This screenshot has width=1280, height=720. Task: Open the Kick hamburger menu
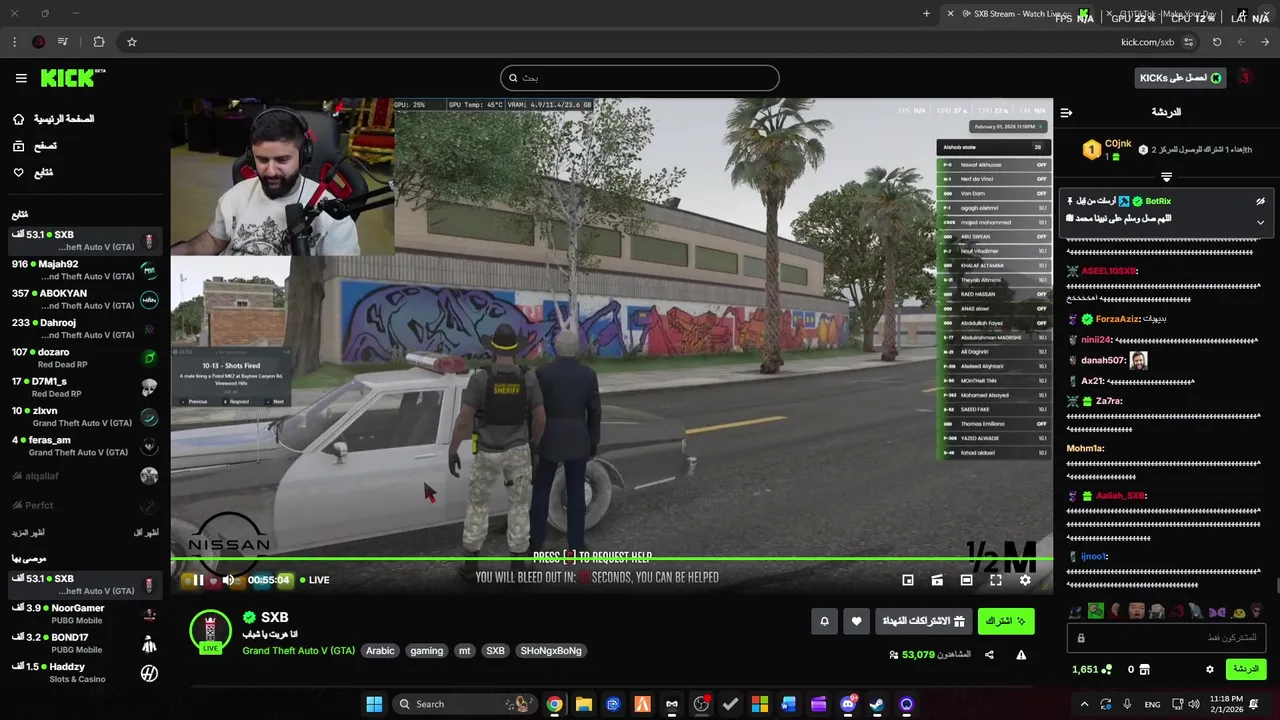point(21,78)
